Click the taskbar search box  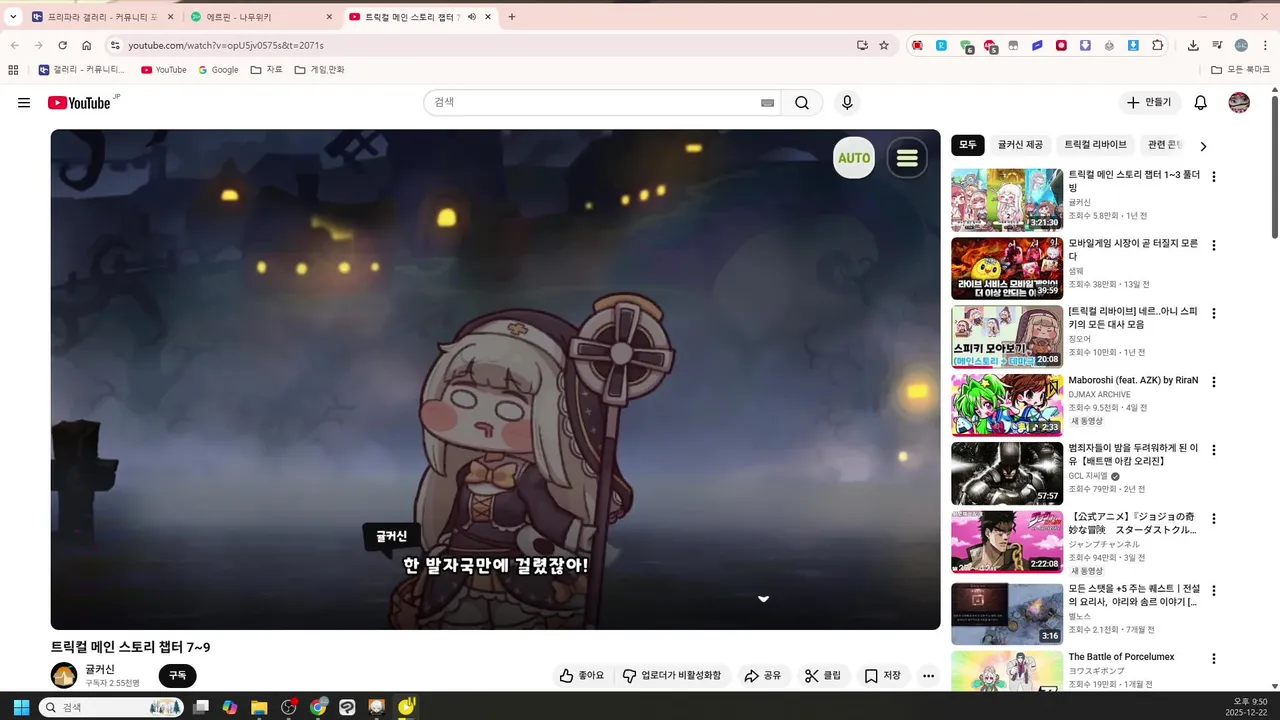pyautogui.click(x=111, y=707)
